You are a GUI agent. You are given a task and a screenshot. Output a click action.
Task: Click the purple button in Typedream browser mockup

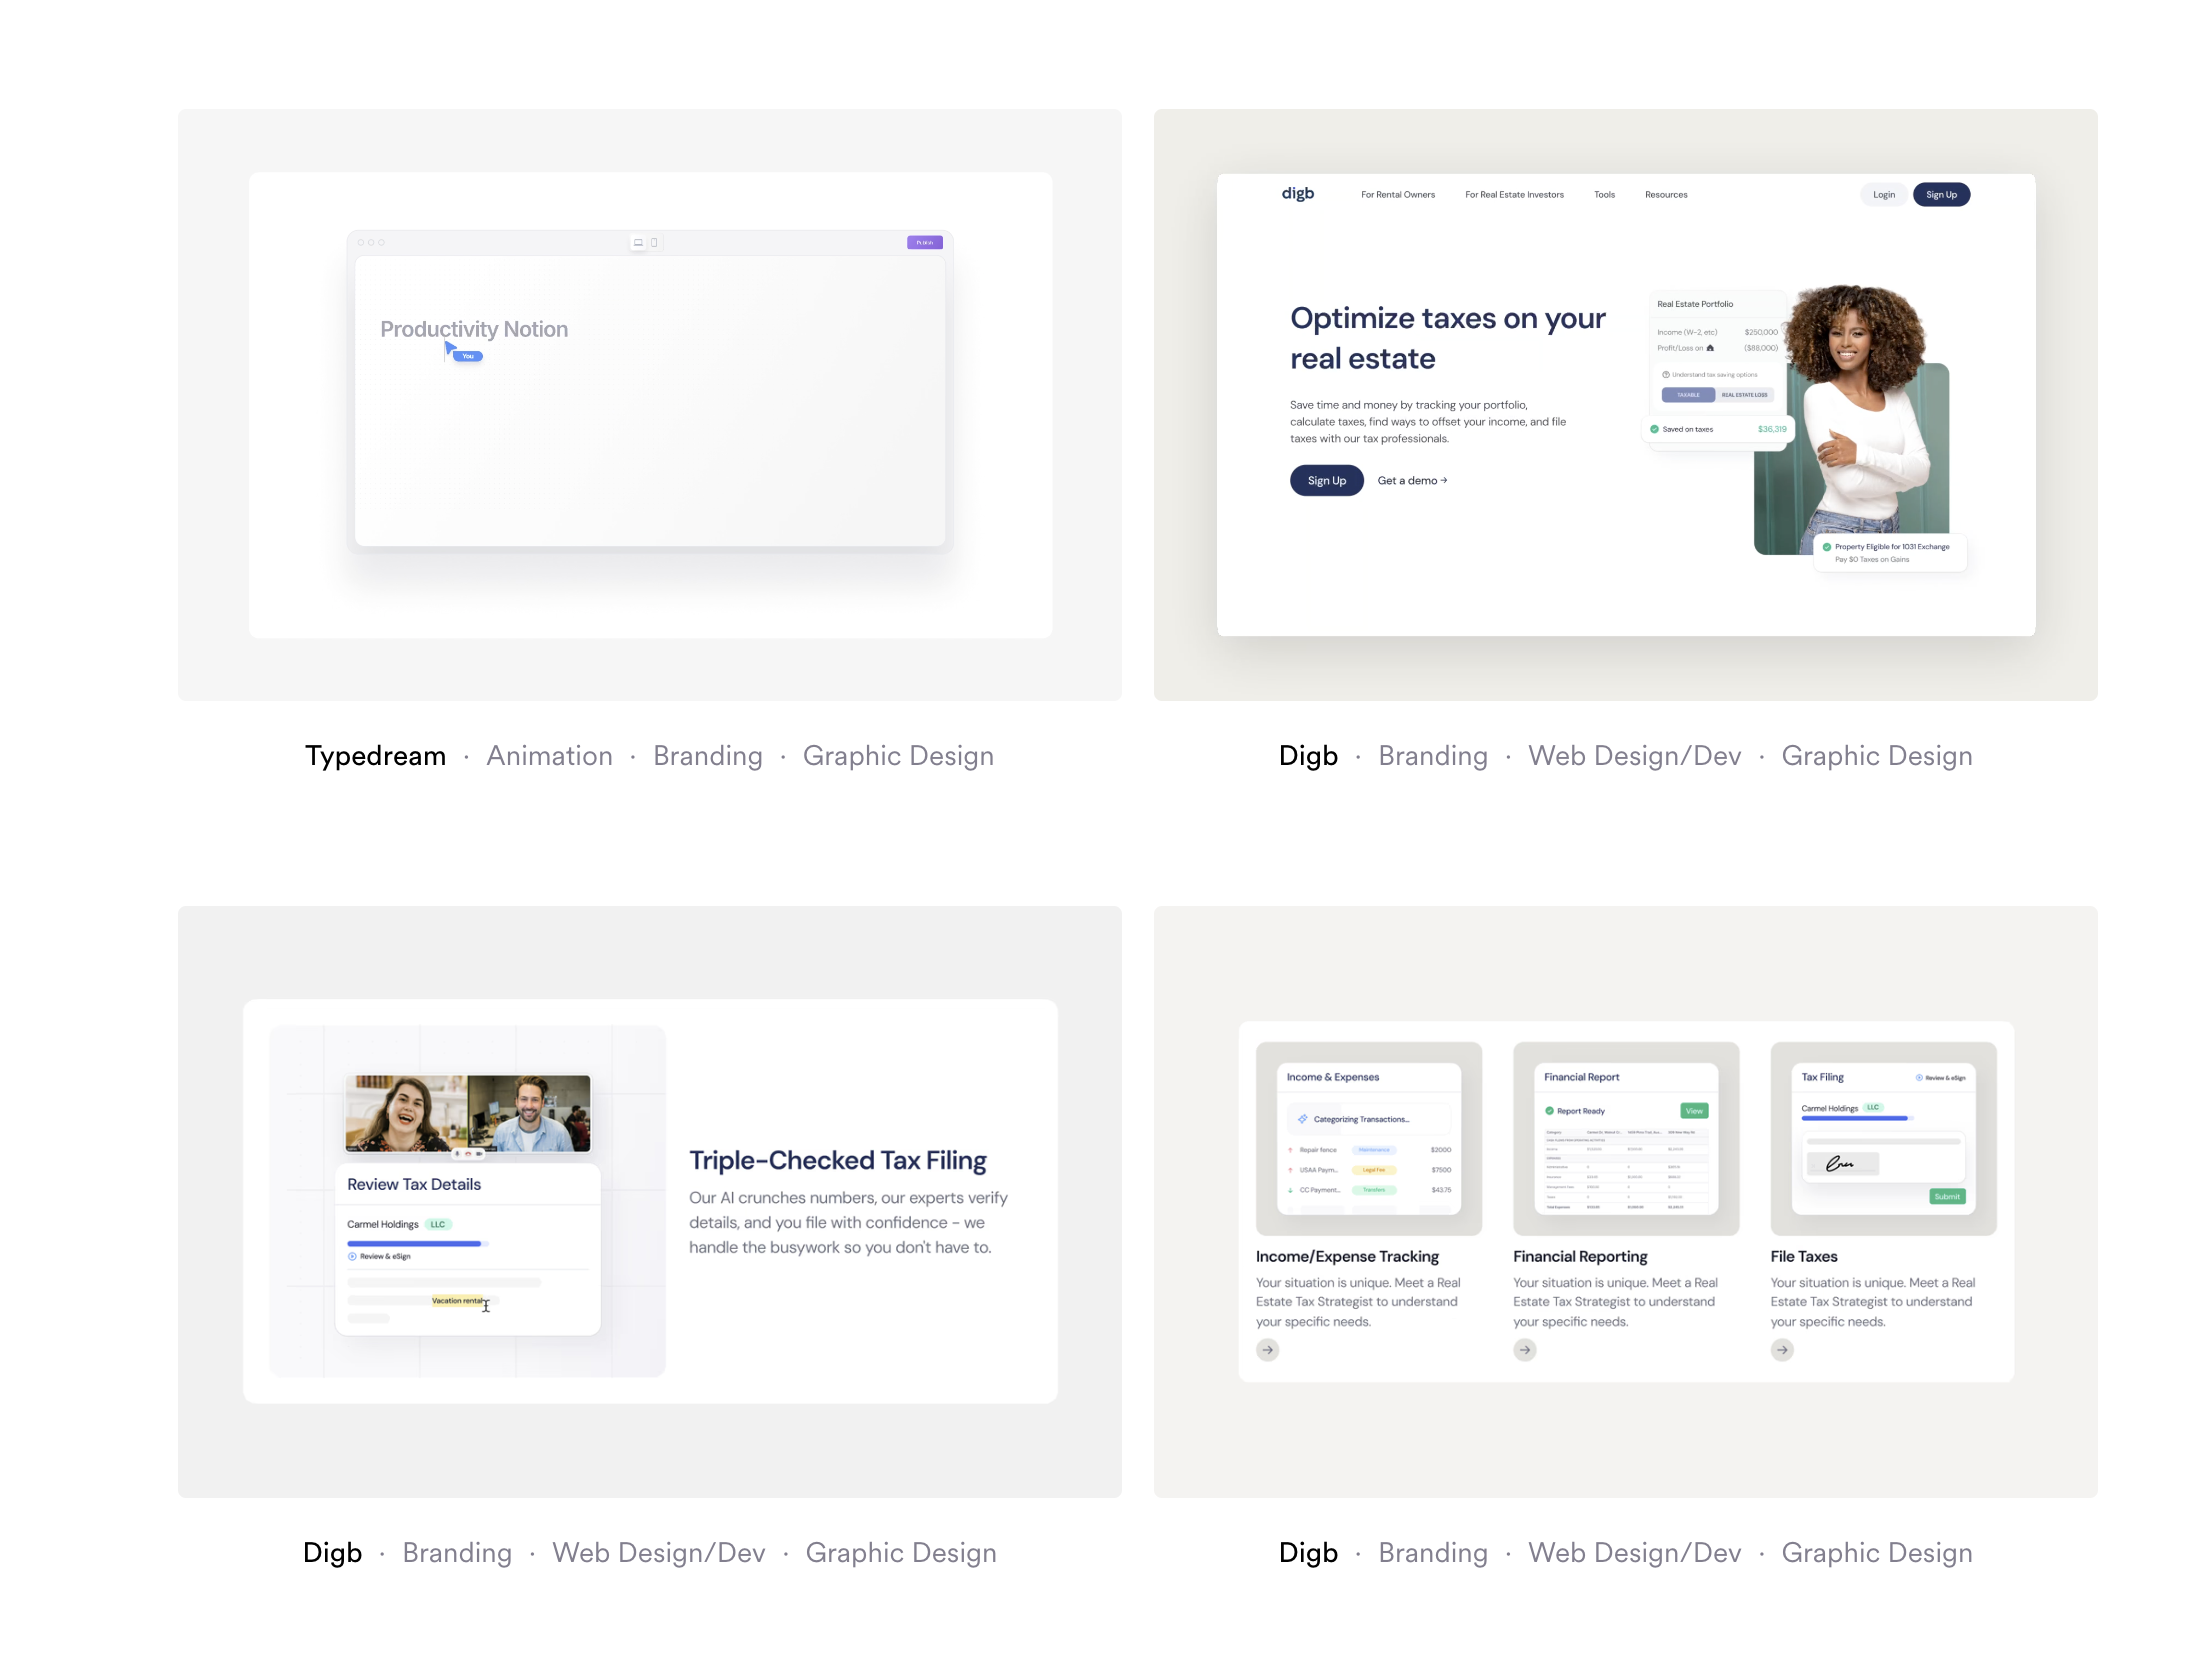(x=924, y=242)
